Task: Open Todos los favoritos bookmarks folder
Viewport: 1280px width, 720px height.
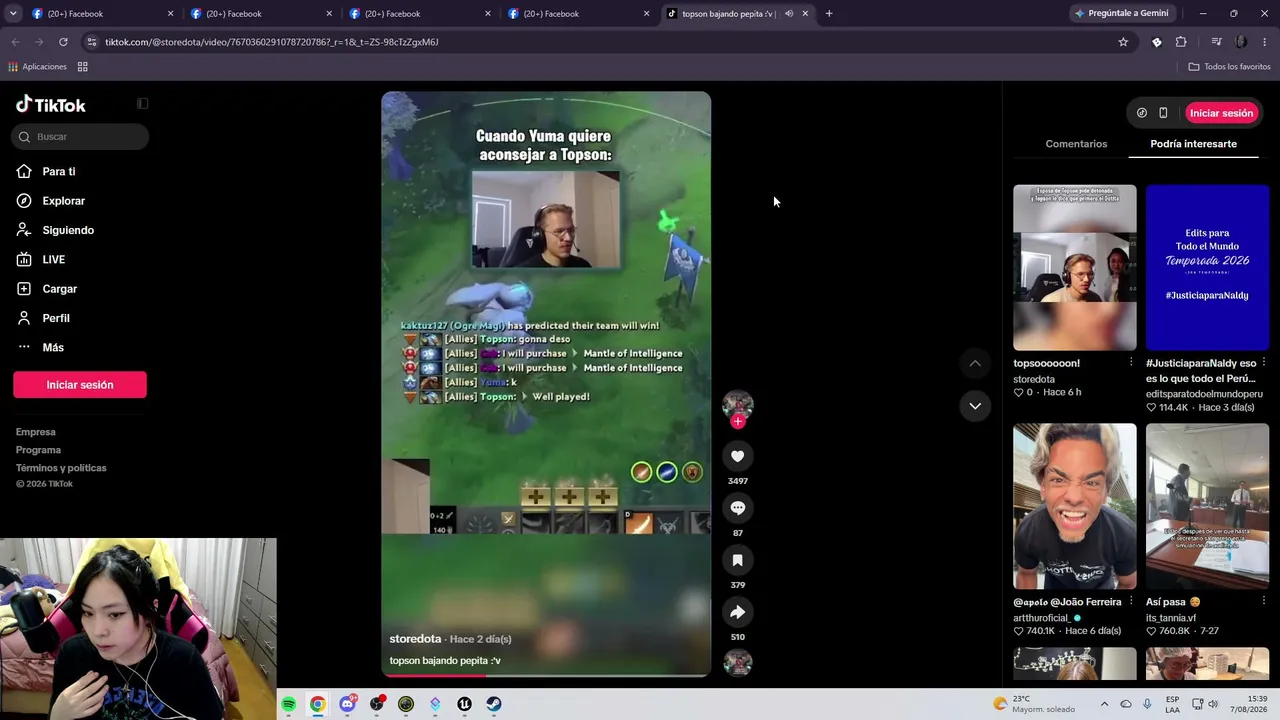Action: click(1229, 67)
